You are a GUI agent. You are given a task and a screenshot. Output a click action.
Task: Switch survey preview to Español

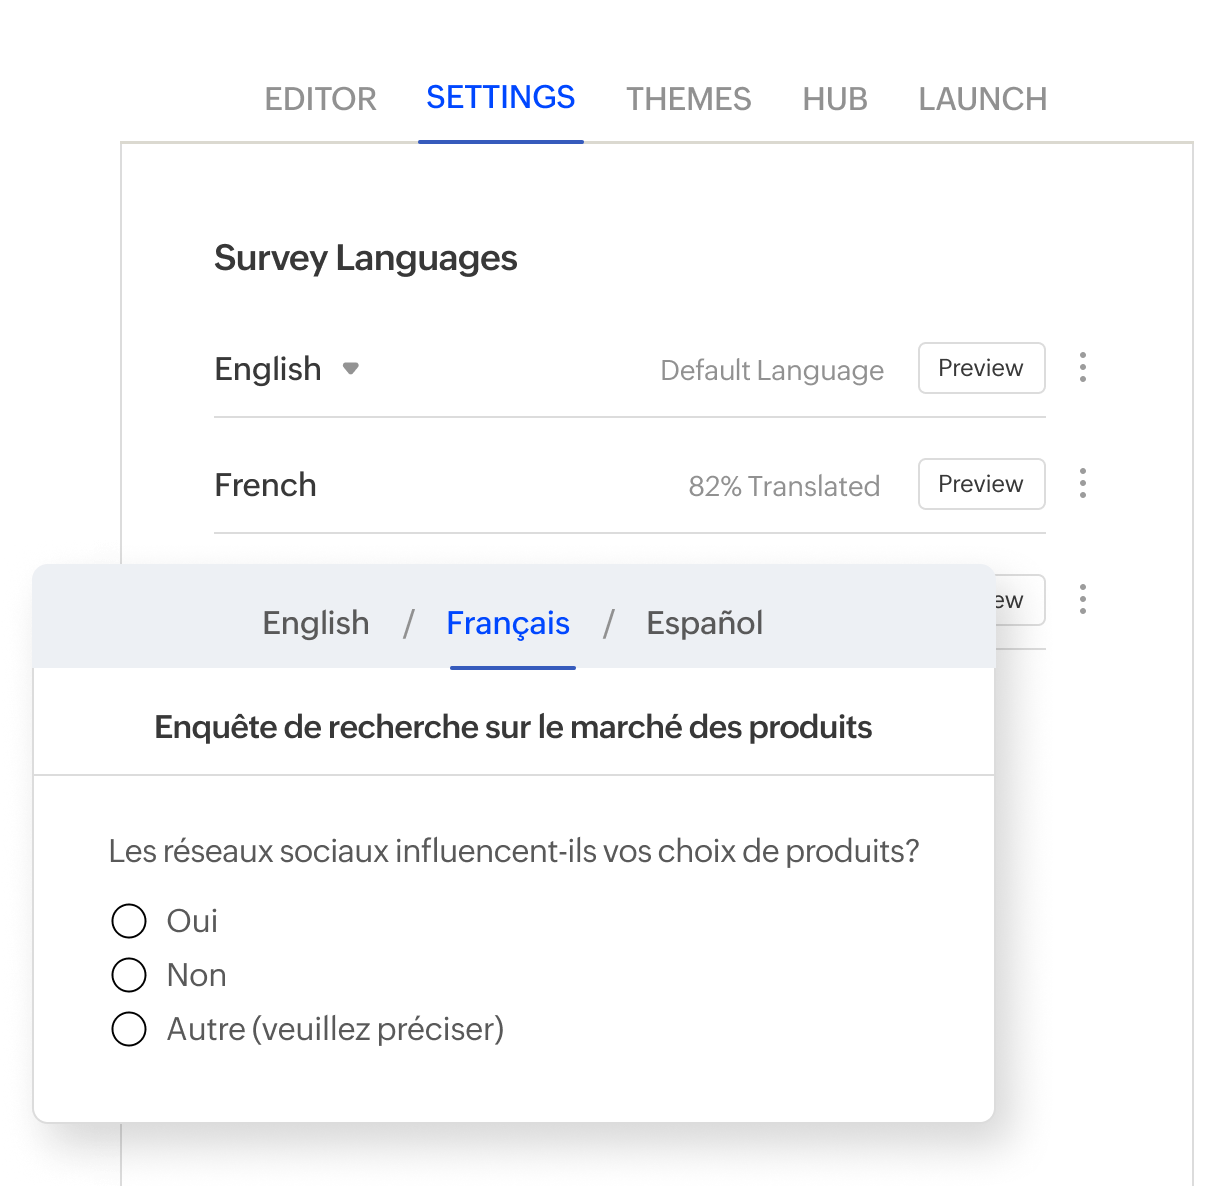point(704,623)
